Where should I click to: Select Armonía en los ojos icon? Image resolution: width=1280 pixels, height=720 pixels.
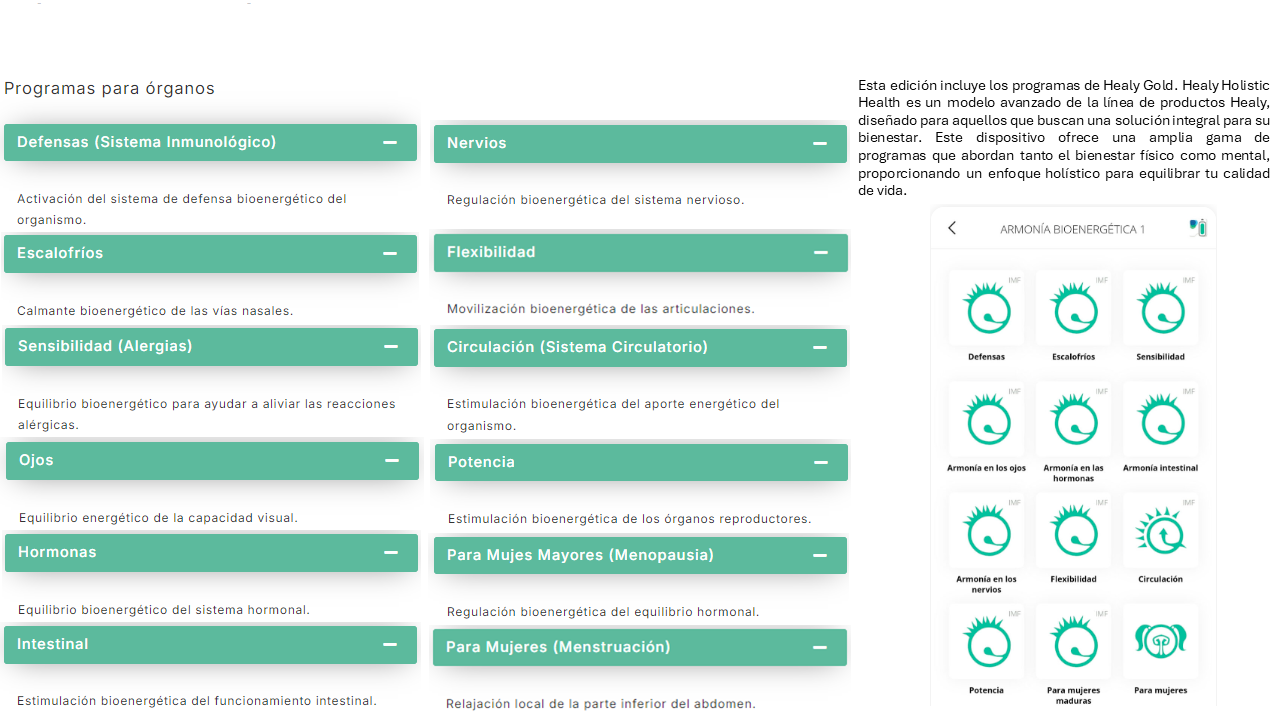986,420
